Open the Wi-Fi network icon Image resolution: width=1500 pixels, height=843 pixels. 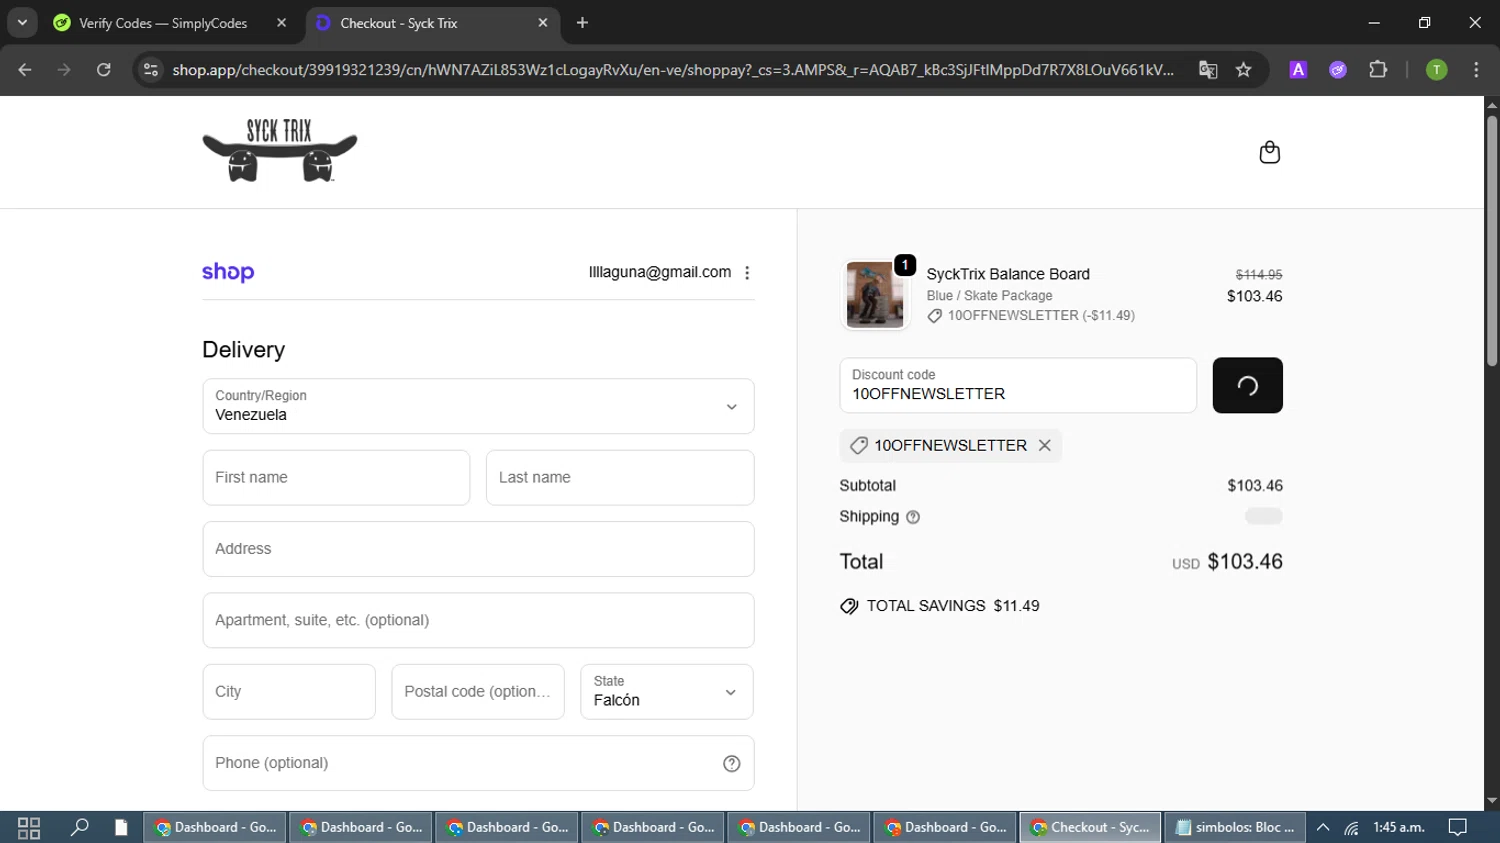[1351, 827]
